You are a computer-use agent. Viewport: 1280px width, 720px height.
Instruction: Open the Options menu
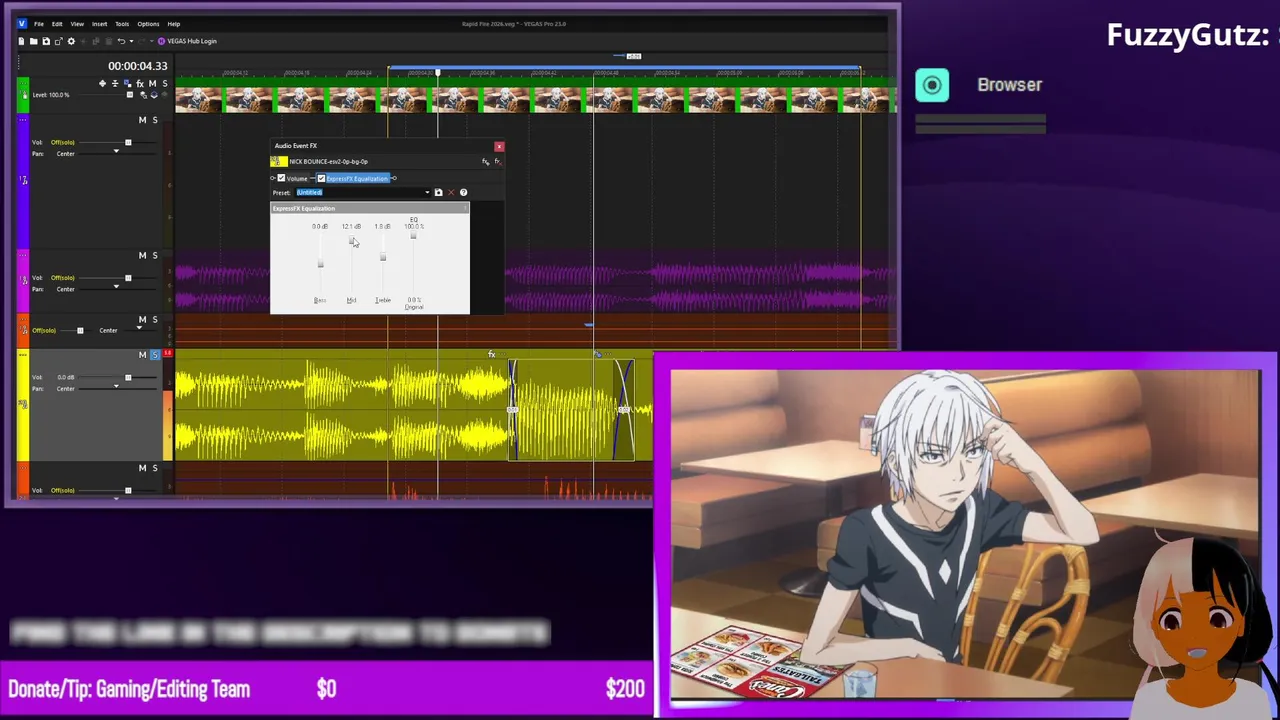point(148,24)
